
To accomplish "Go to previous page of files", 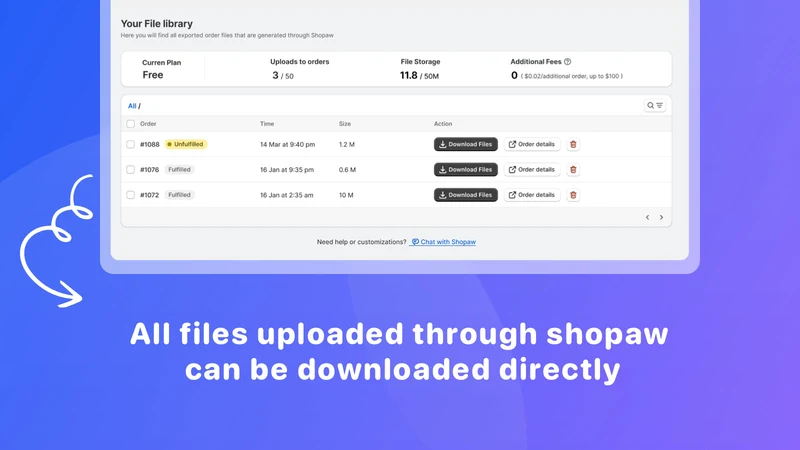I will click(x=647, y=217).
